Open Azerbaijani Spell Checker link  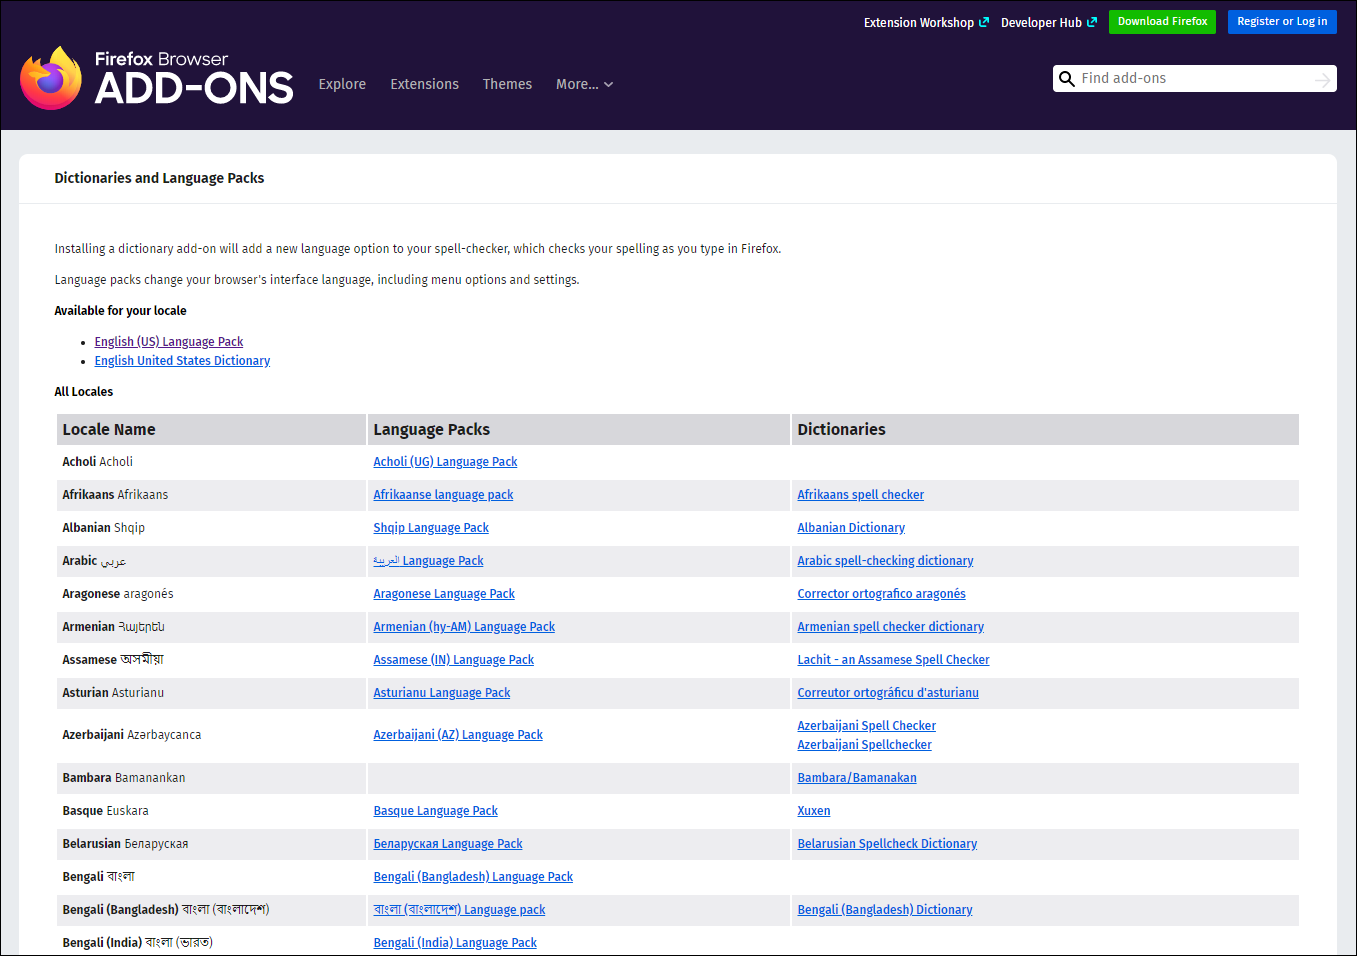866,726
